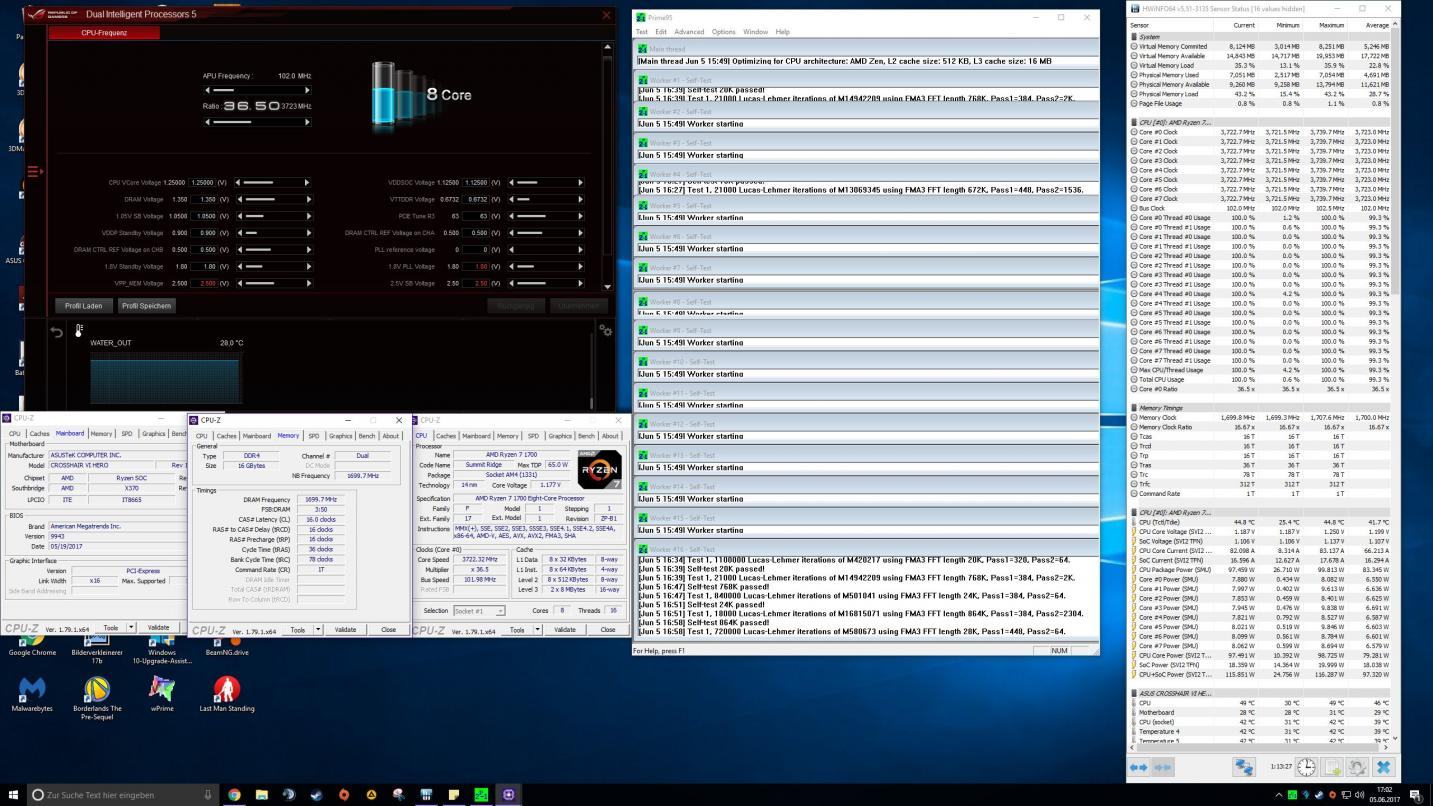Open Steam from the taskbar
The width and height of the screenshot is (1433, 806).
click(x=316, y=795)
